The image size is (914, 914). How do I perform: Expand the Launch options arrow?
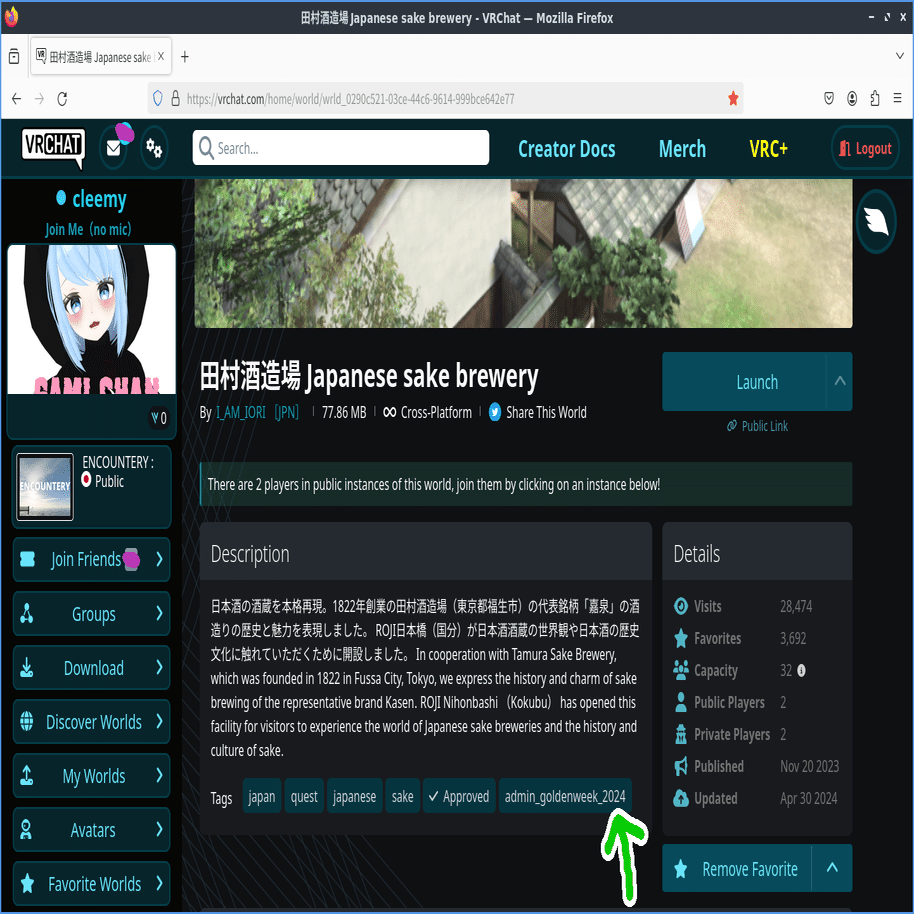coord(839,382)
